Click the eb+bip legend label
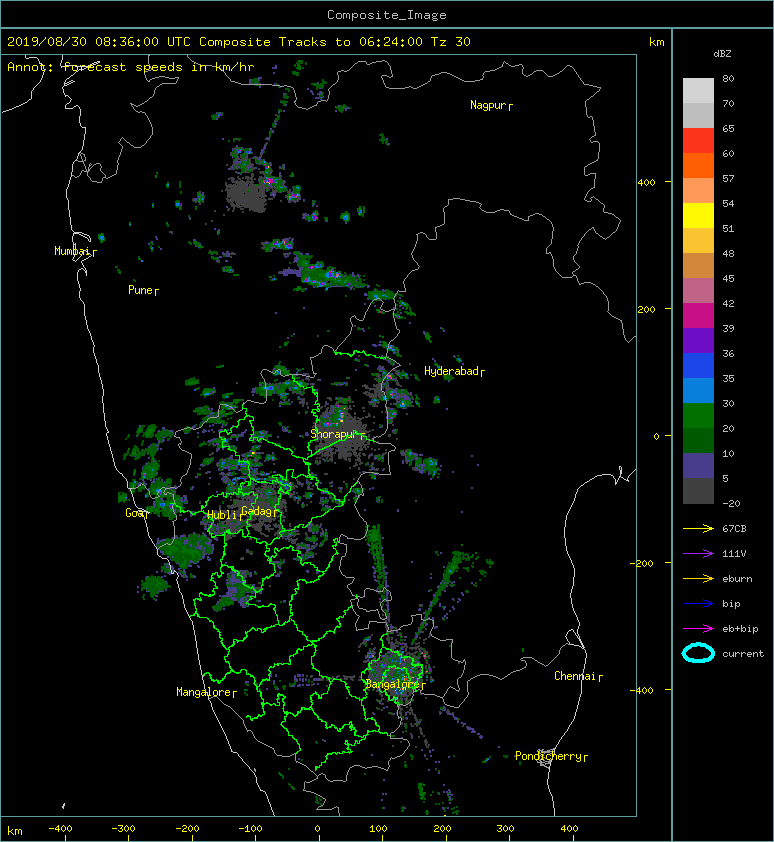This screenshot has width=774, height=842. pos(740,629)
